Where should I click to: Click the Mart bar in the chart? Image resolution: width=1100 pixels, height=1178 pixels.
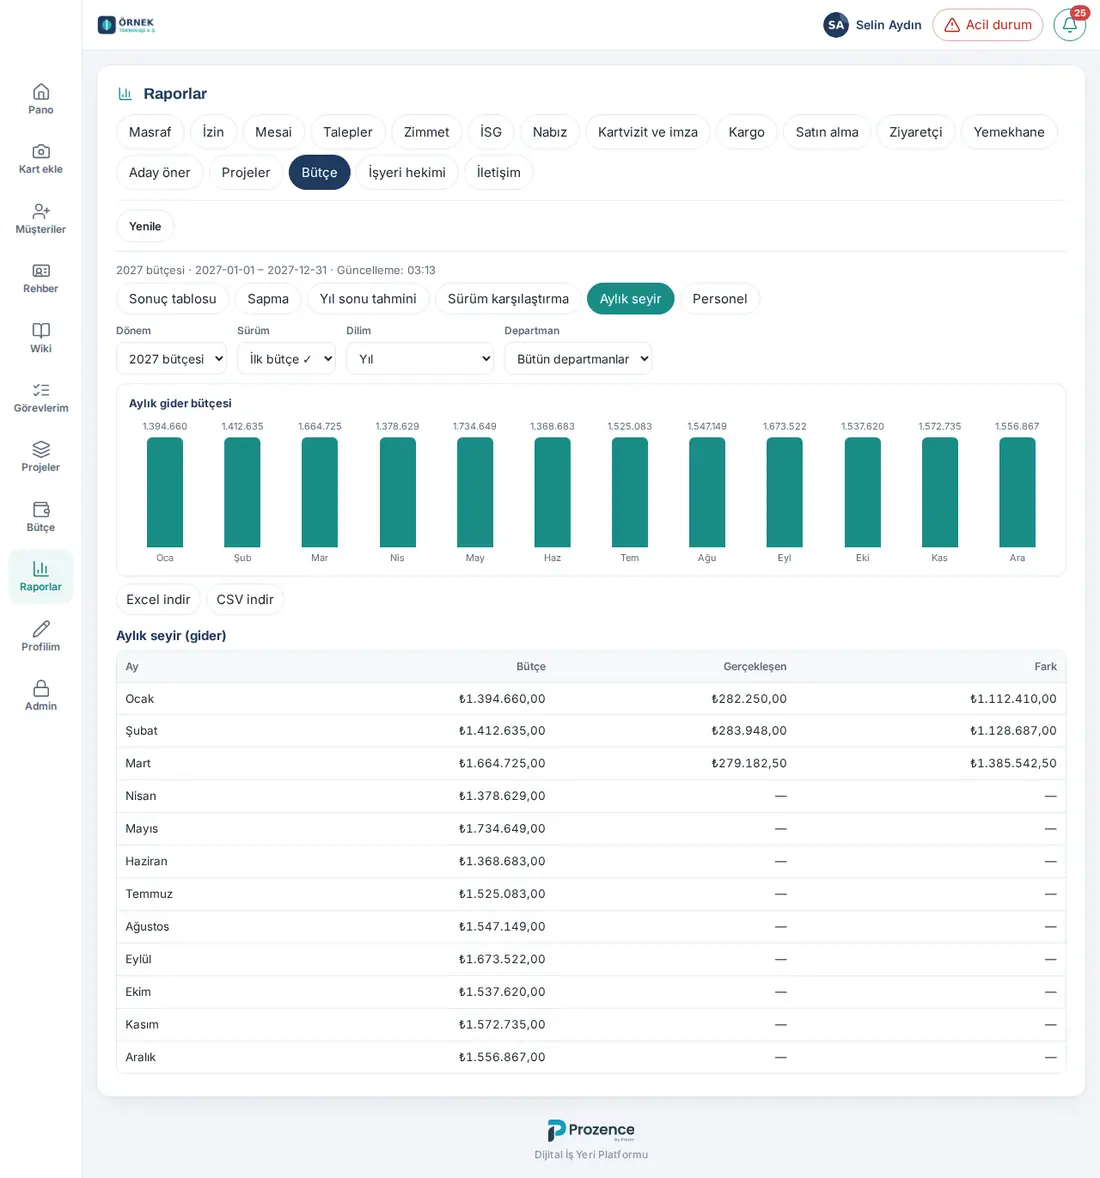point(319,492)
